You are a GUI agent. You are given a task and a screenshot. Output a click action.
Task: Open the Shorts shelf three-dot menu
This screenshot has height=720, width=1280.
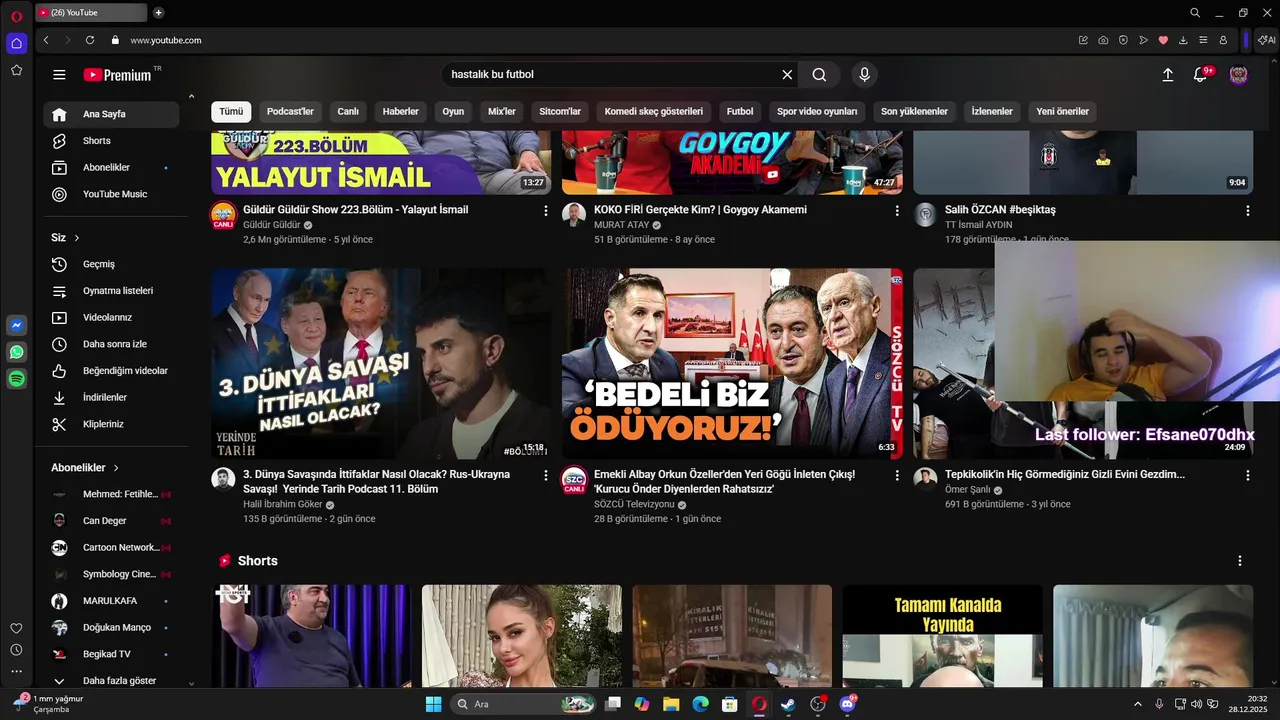(1240, 561)
